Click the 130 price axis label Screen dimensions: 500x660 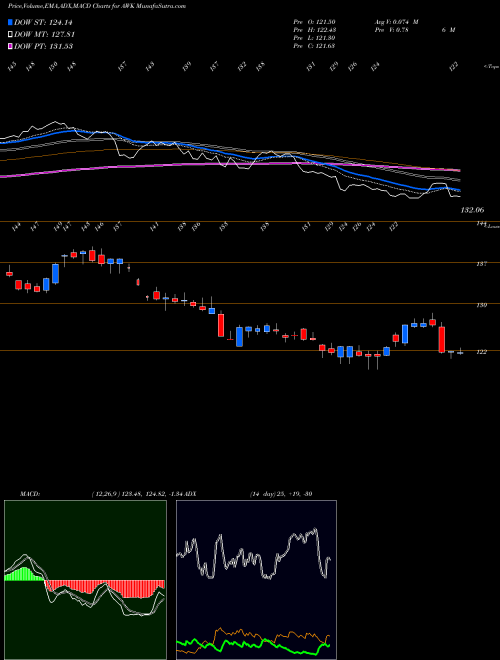click(x=481, y=305)
